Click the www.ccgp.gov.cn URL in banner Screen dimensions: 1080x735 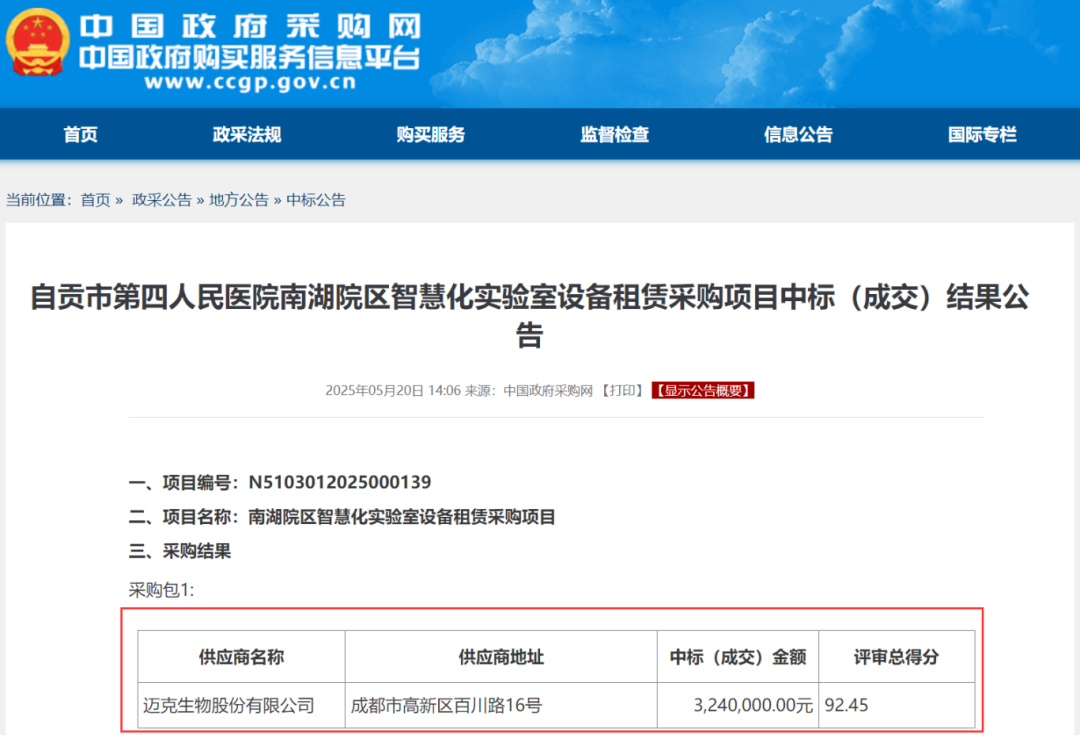[x=249, y=83]
